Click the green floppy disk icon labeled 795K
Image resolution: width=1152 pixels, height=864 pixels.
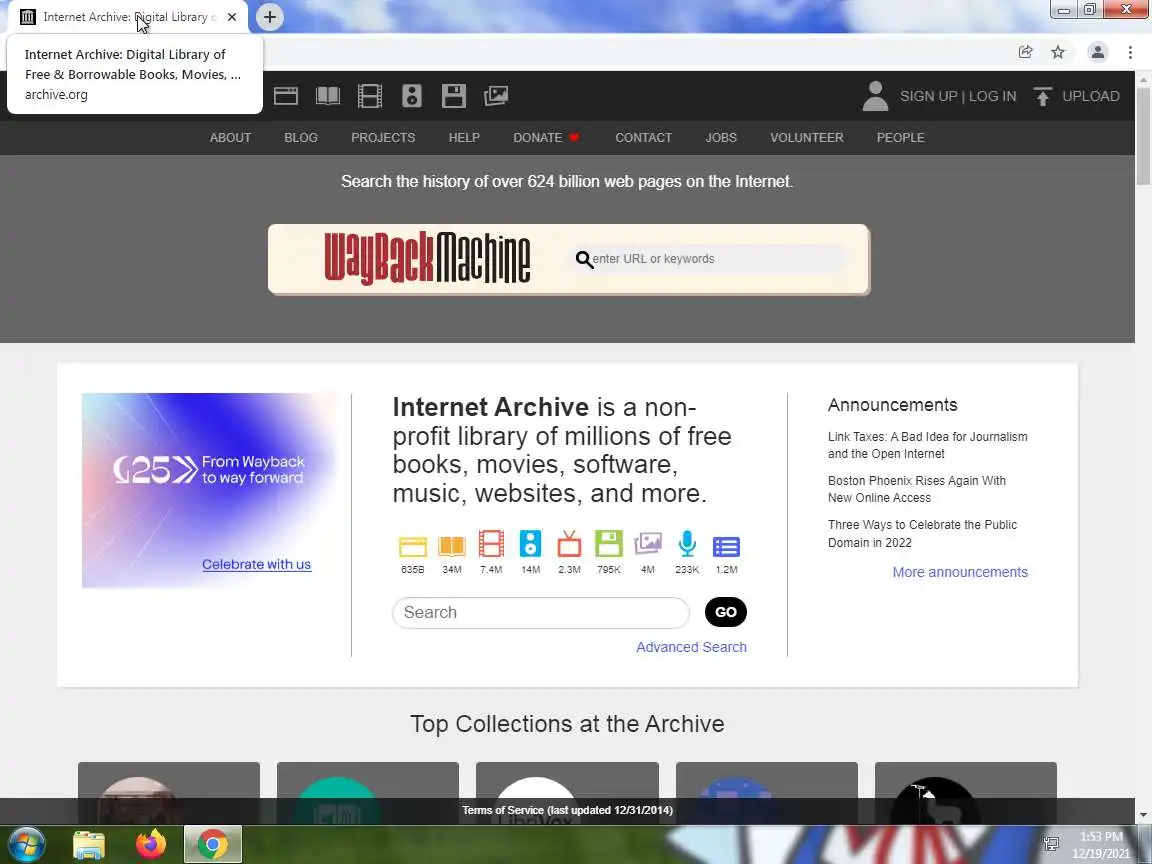608,544
